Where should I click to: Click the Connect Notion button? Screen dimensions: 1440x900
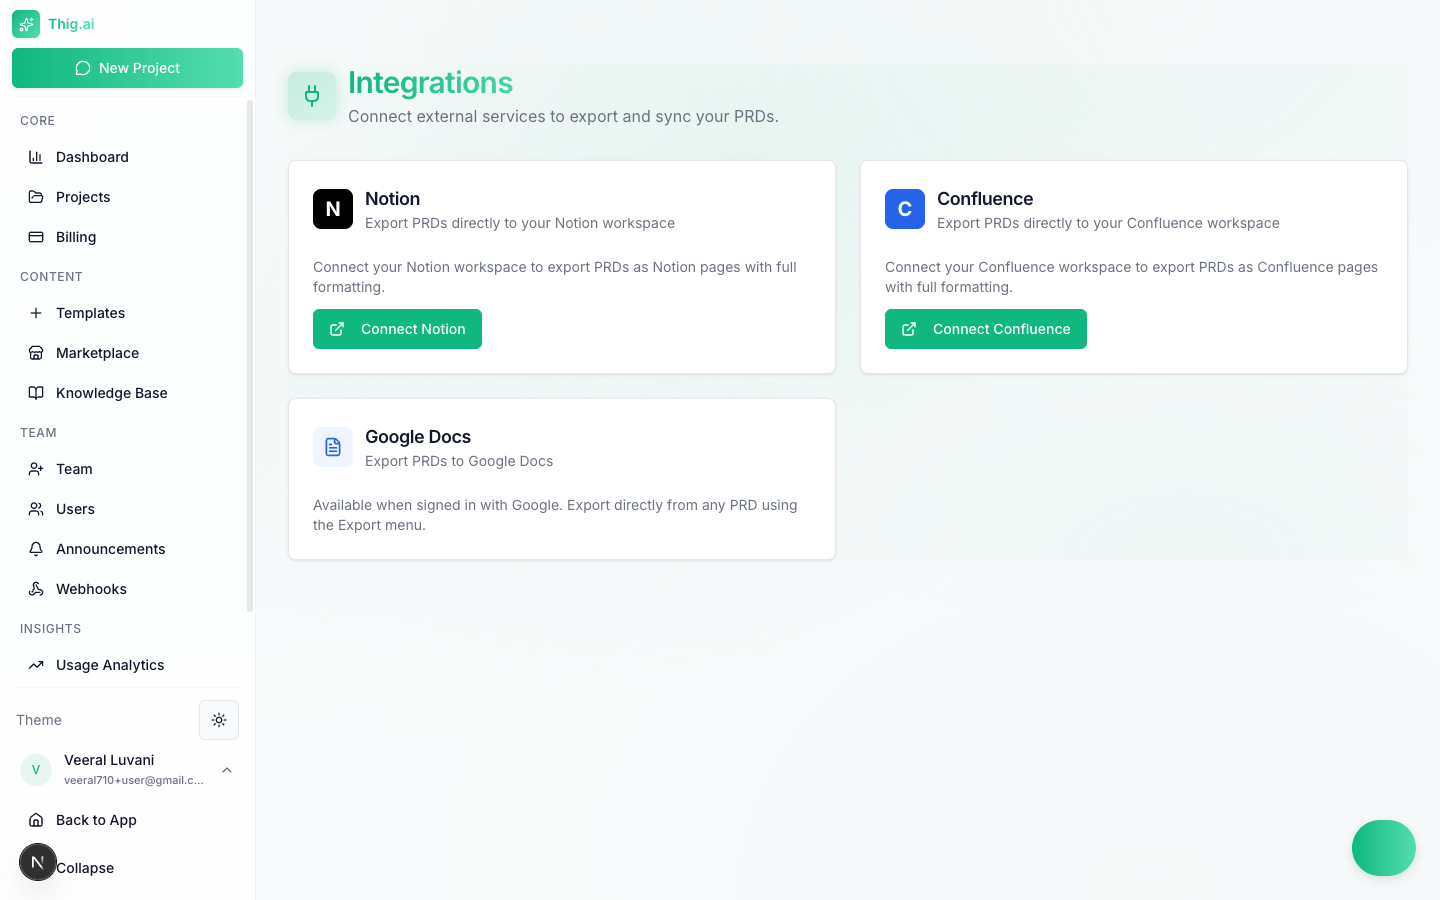tap(397, 328)
